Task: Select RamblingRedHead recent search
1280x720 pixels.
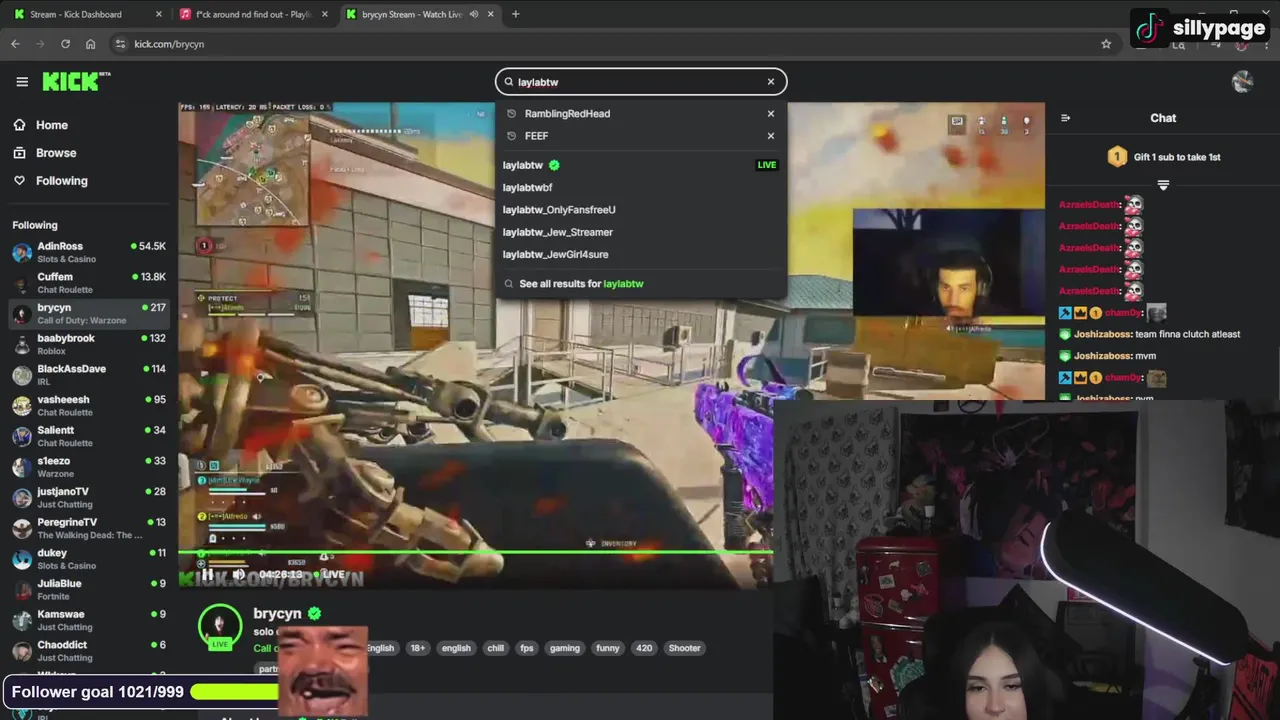Action: pyautogui.click(x=567, y=114)
